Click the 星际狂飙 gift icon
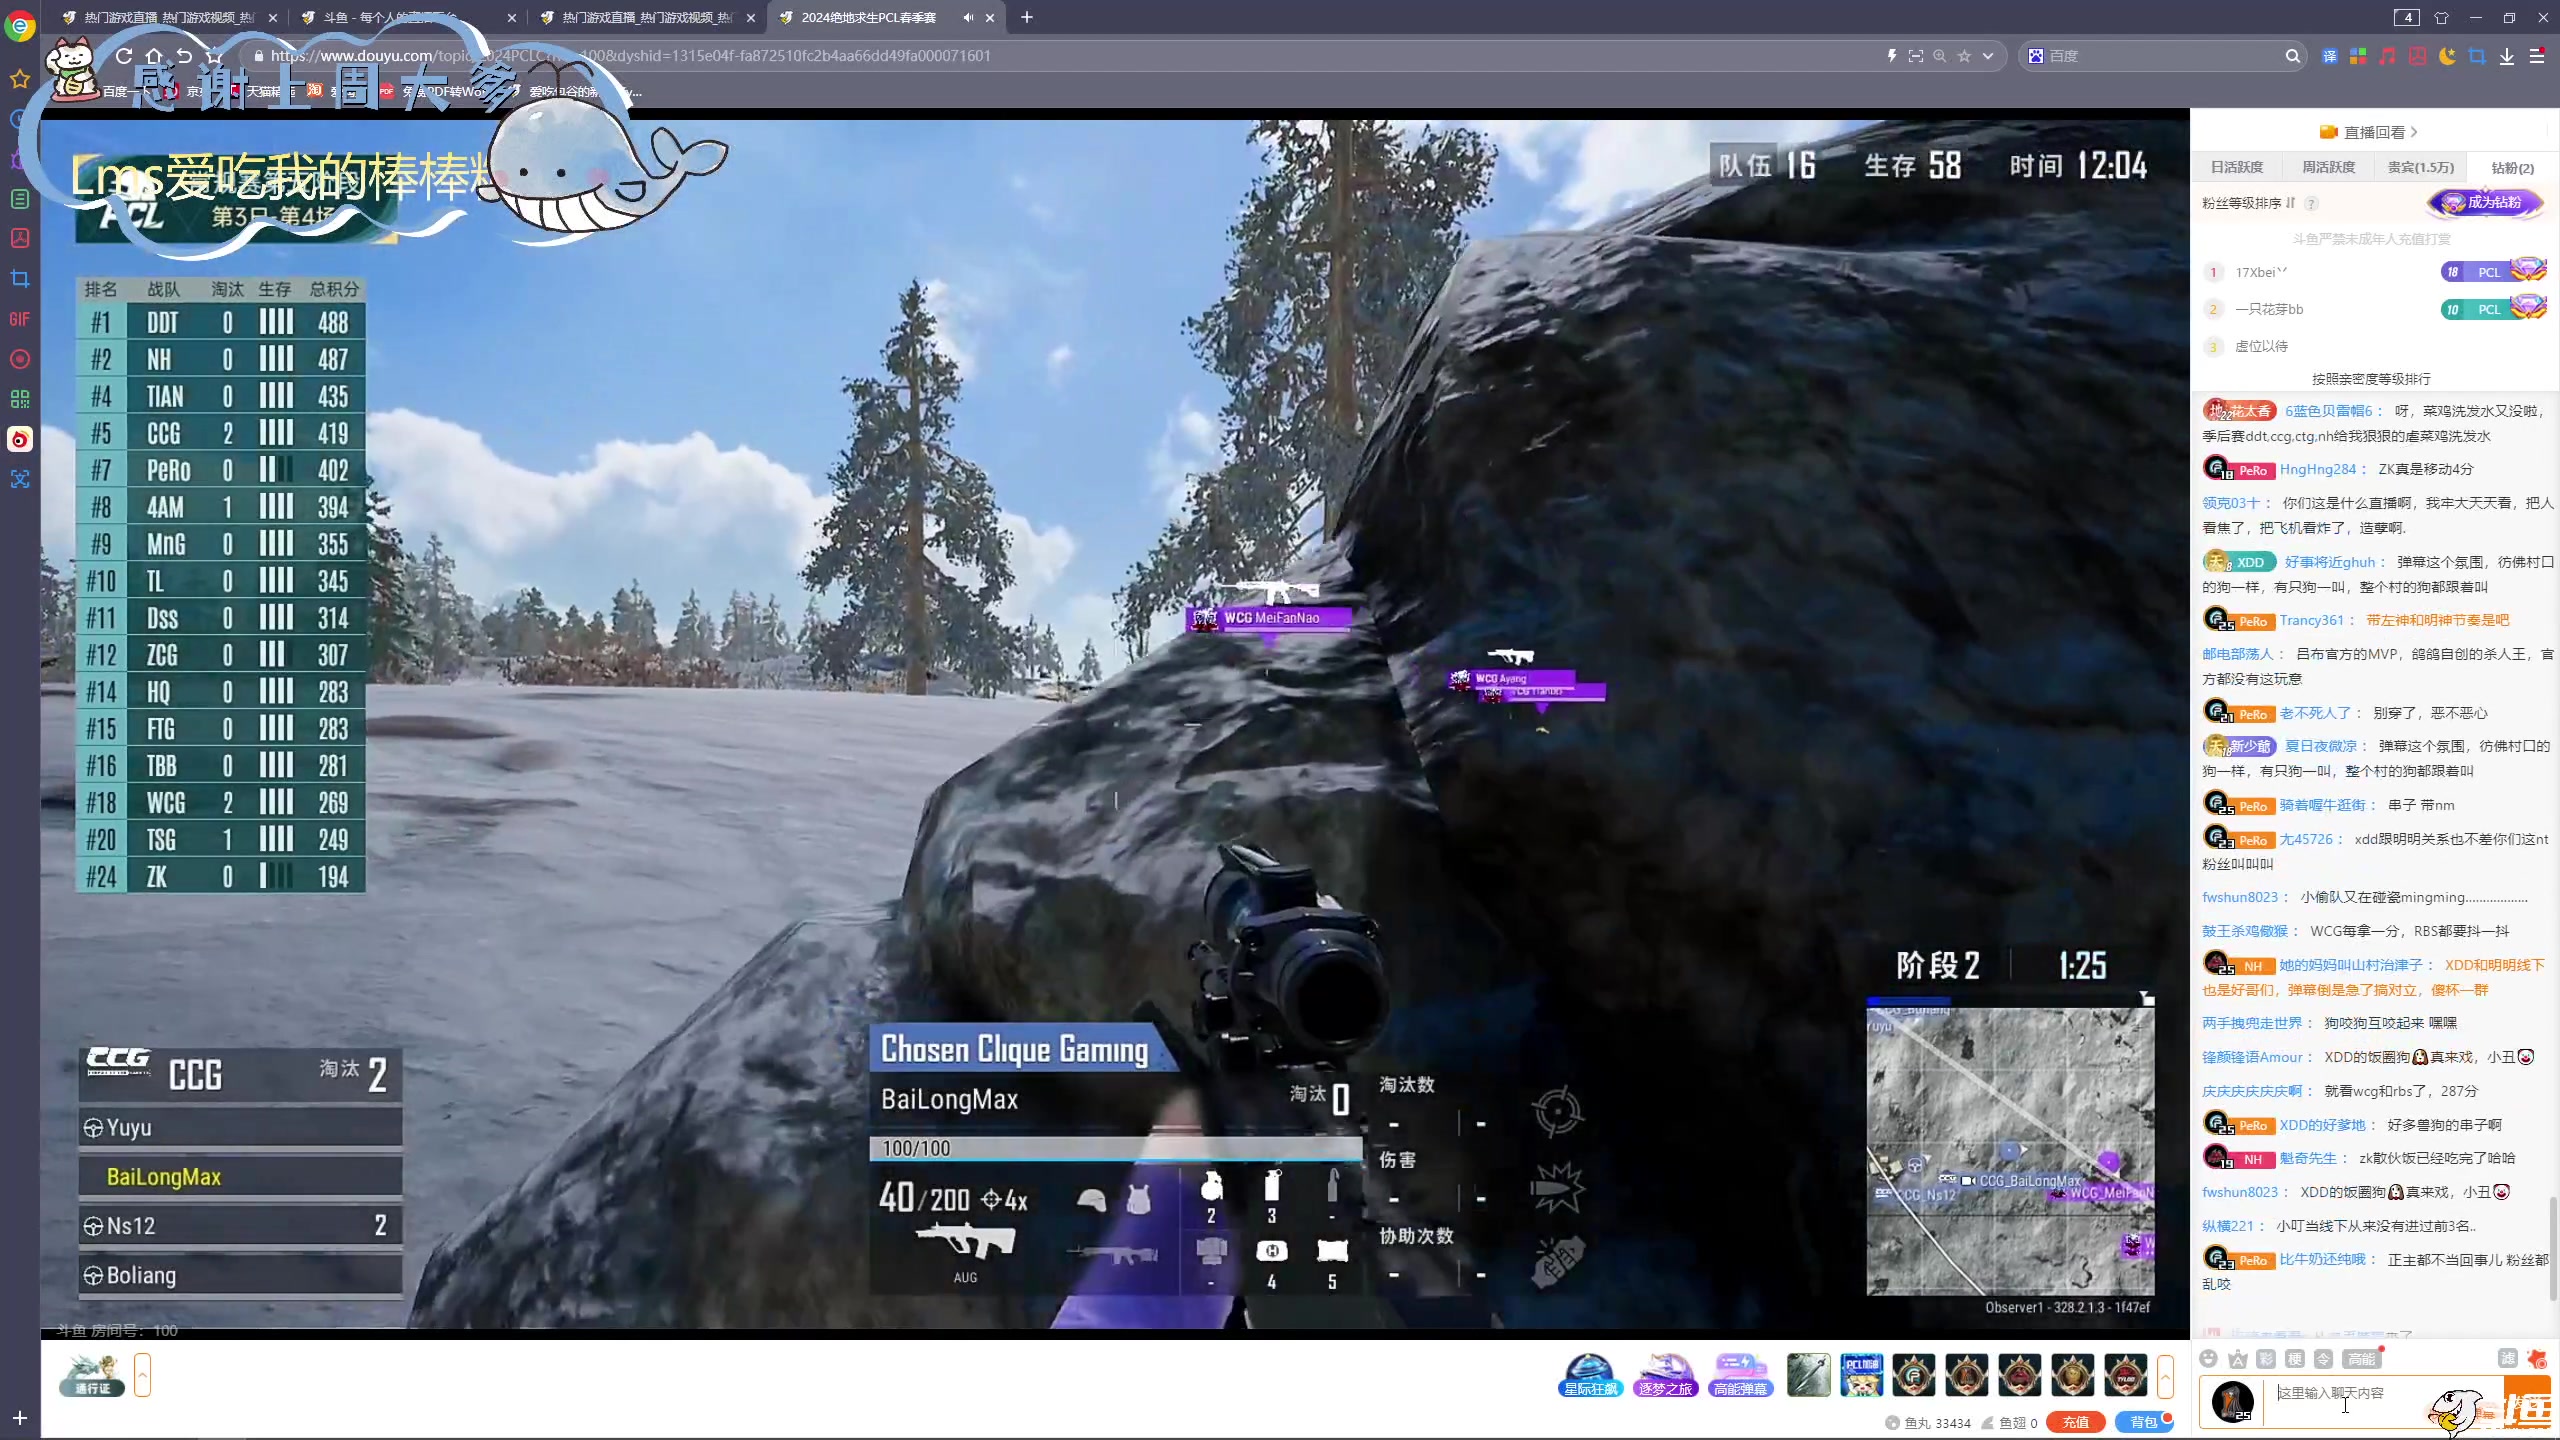2560x1440 pixels. tap(1589, 1376)
